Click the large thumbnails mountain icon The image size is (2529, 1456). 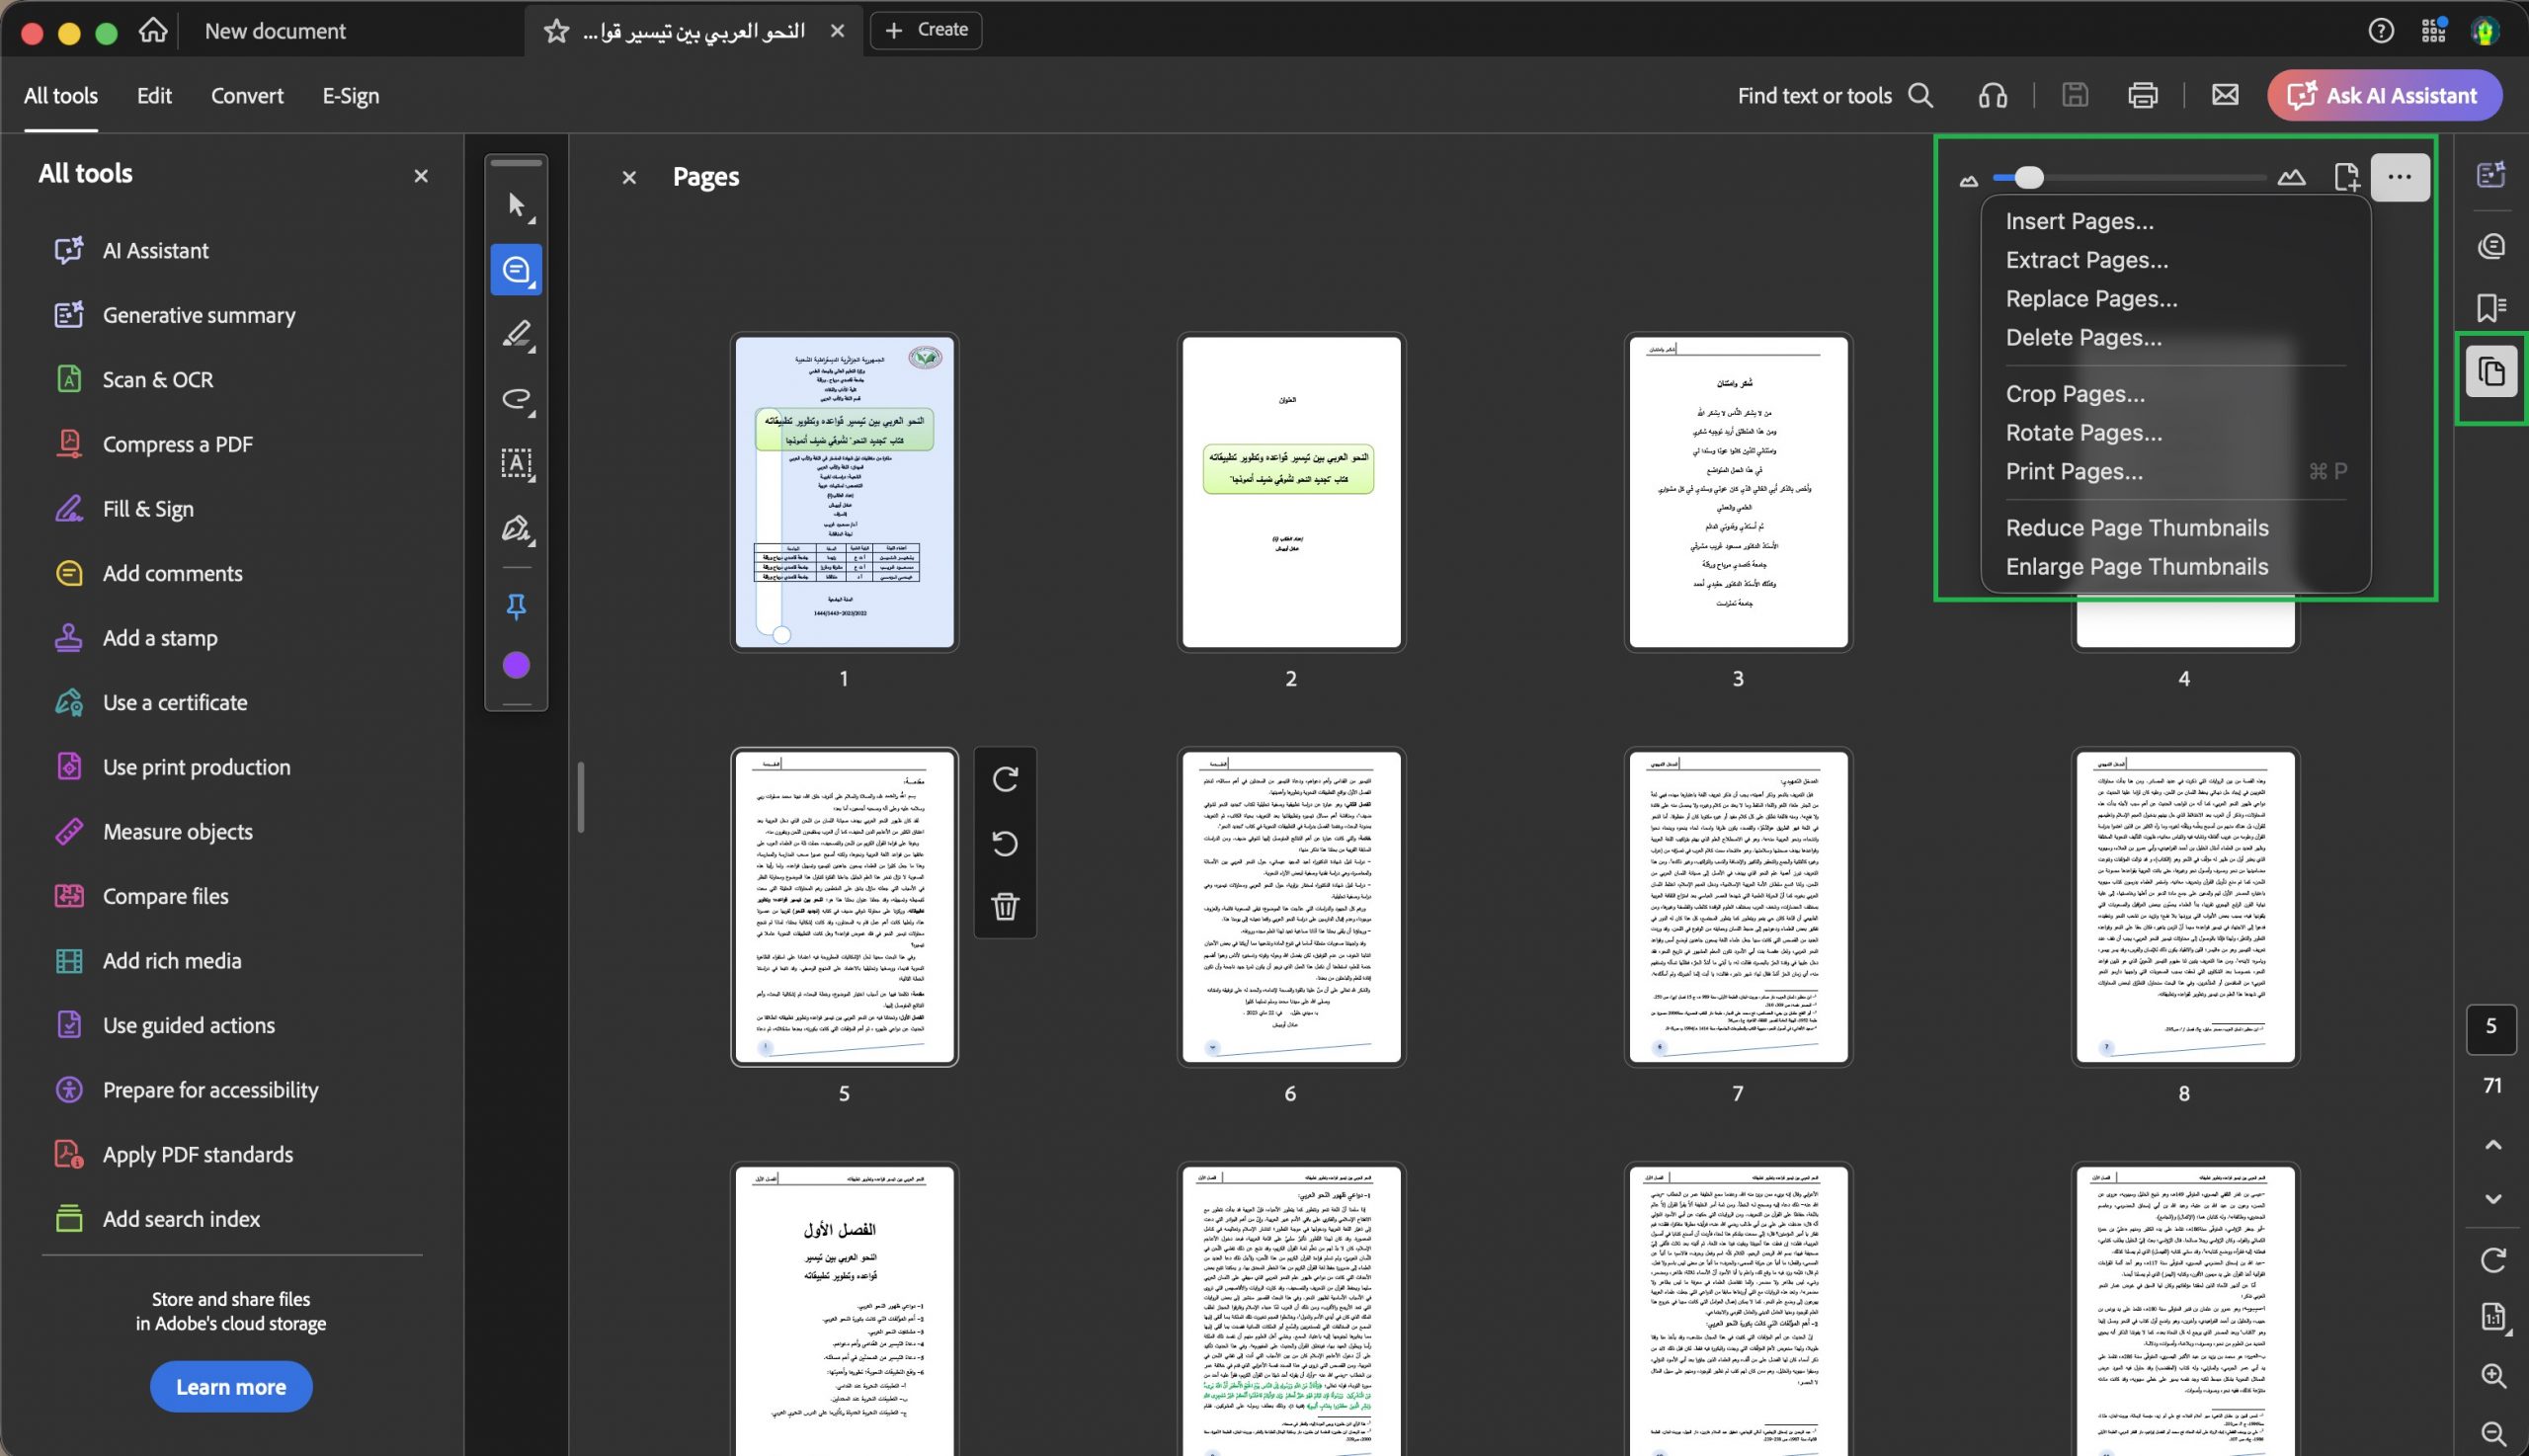coord(2291,177)
